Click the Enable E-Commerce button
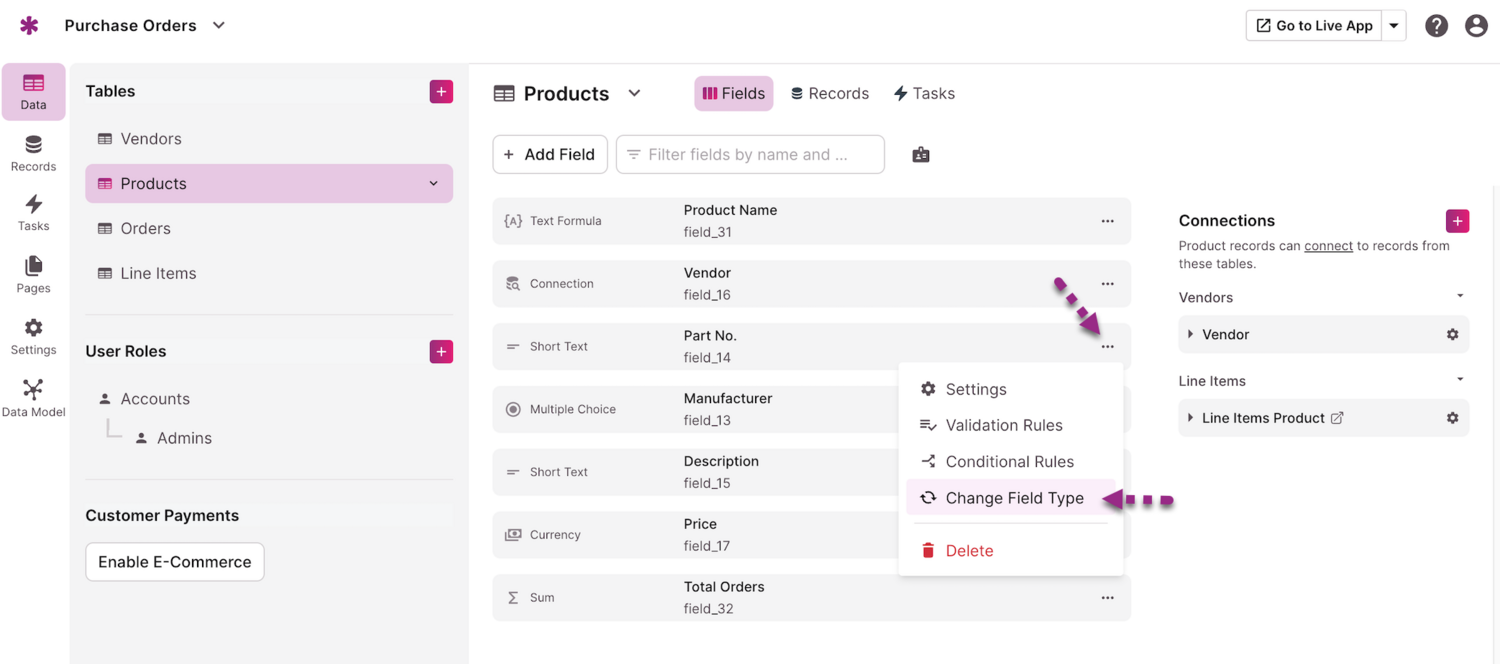The width and height of the screenshot is (1500, 664). tap(175, 562)
